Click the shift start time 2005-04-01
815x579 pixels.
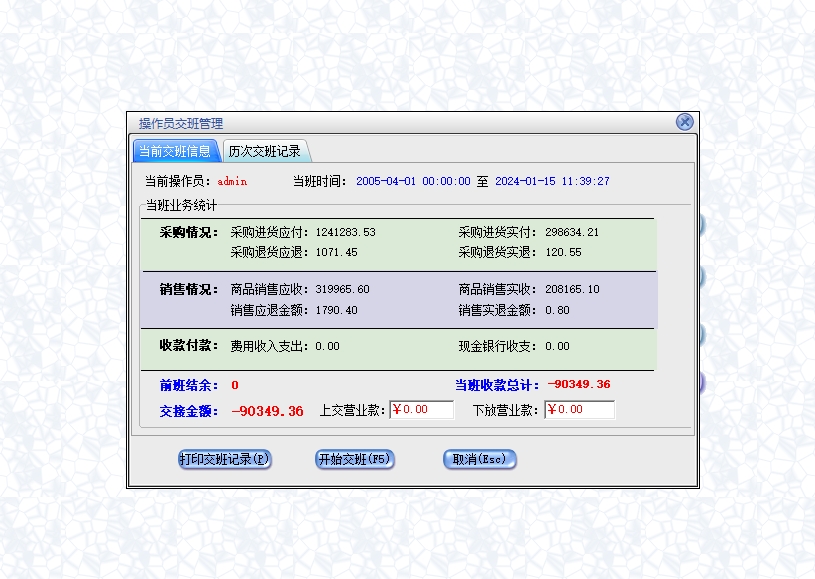point(412,182)
